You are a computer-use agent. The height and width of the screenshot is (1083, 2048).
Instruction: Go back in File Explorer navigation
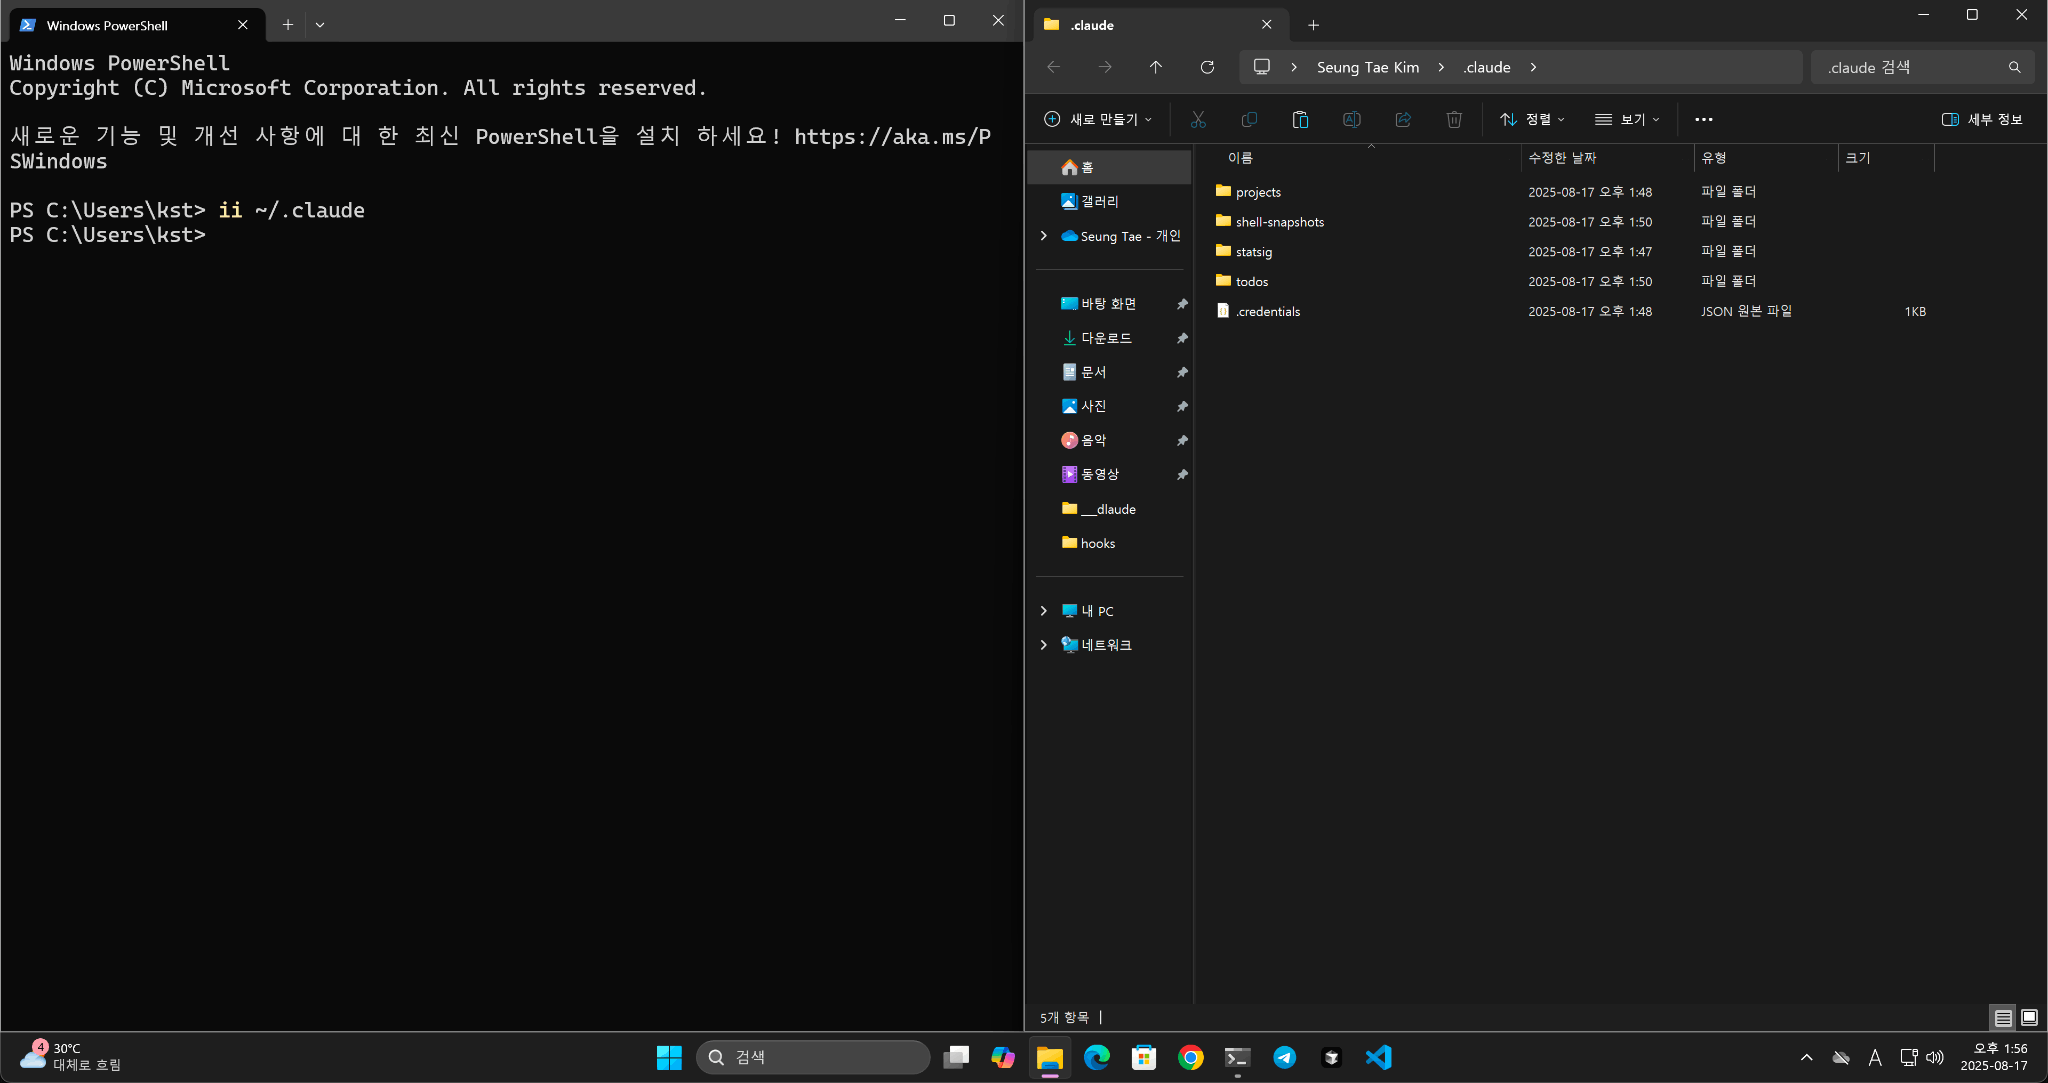(x=1054, y=67)
